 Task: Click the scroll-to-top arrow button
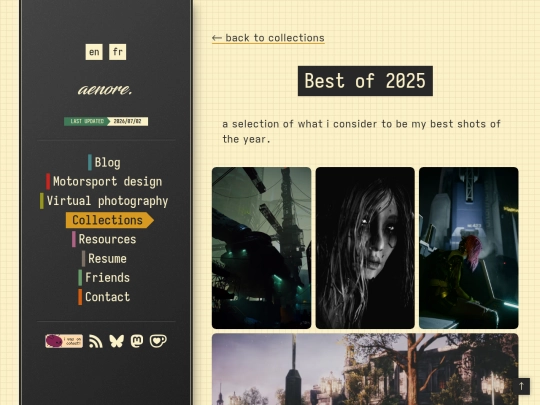click(521, 386)
